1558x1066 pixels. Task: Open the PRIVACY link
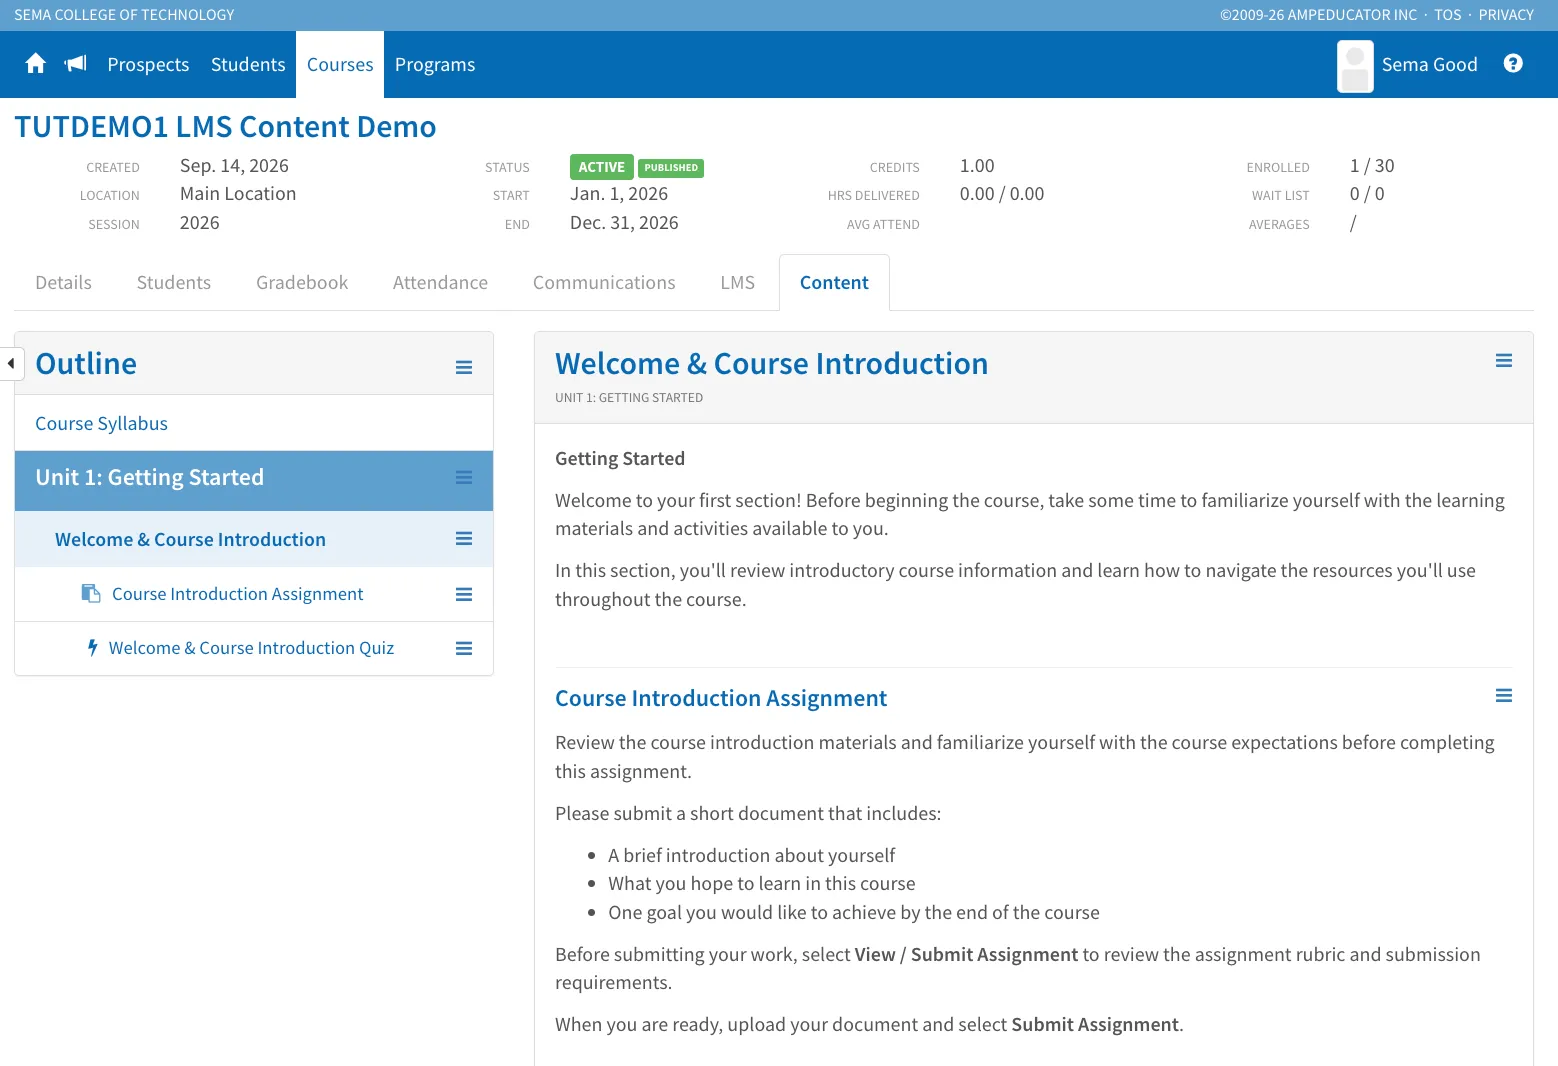click(1506, 15)
